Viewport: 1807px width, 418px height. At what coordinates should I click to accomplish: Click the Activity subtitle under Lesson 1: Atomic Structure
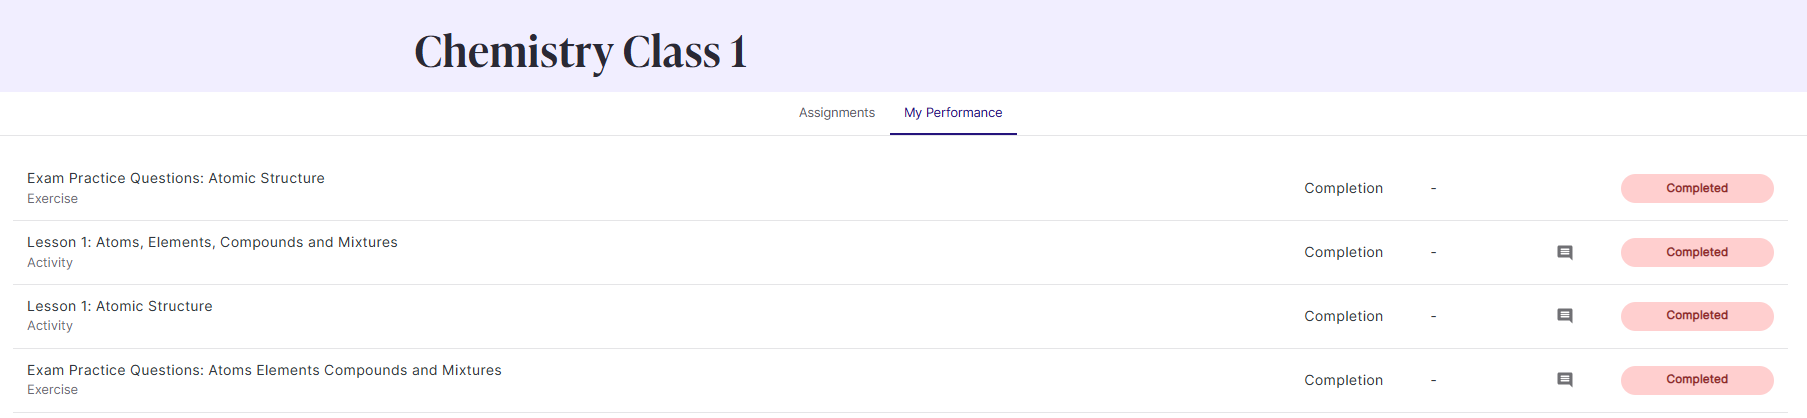click(50, 326)
